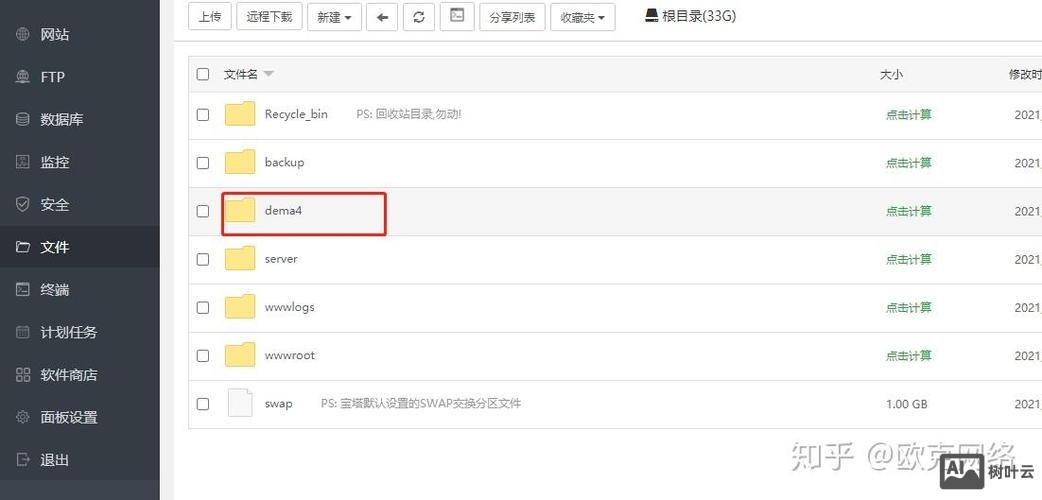The image size is (1042, 500).
Task: Click the Recycle_bin folder icon
Action: click(240, 114)
